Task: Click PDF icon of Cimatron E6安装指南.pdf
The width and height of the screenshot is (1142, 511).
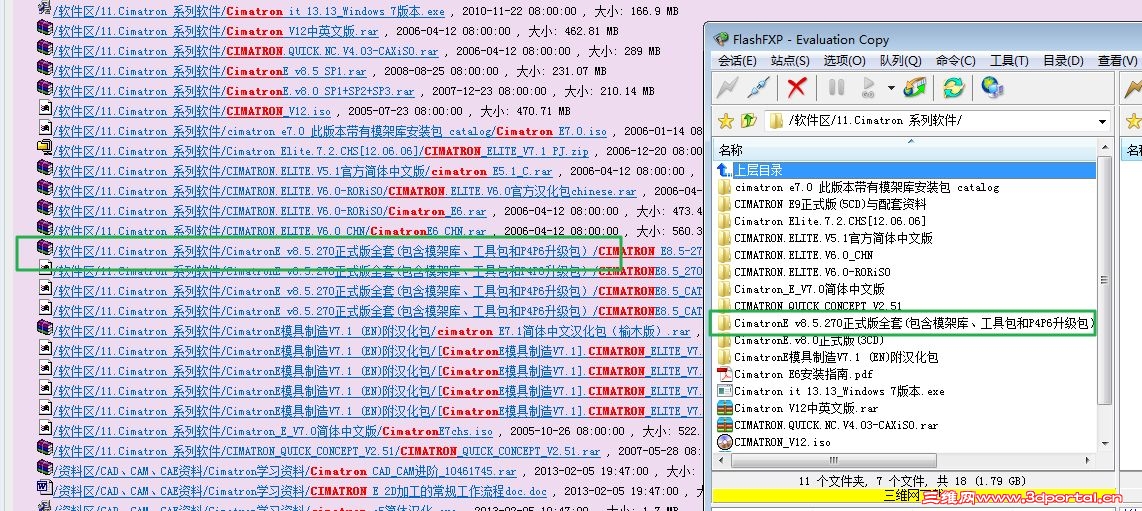Action: [724, 374]
